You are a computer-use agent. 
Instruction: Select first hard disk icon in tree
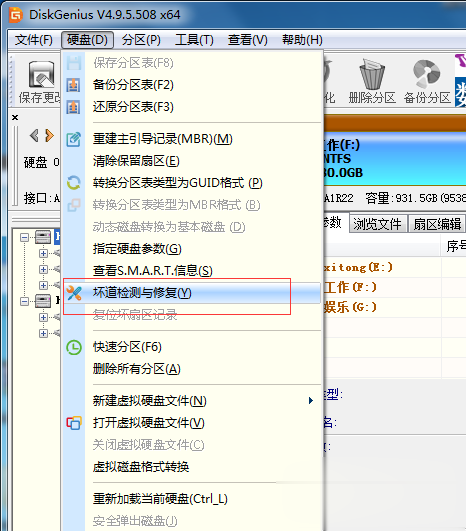[x=43, y=237]
